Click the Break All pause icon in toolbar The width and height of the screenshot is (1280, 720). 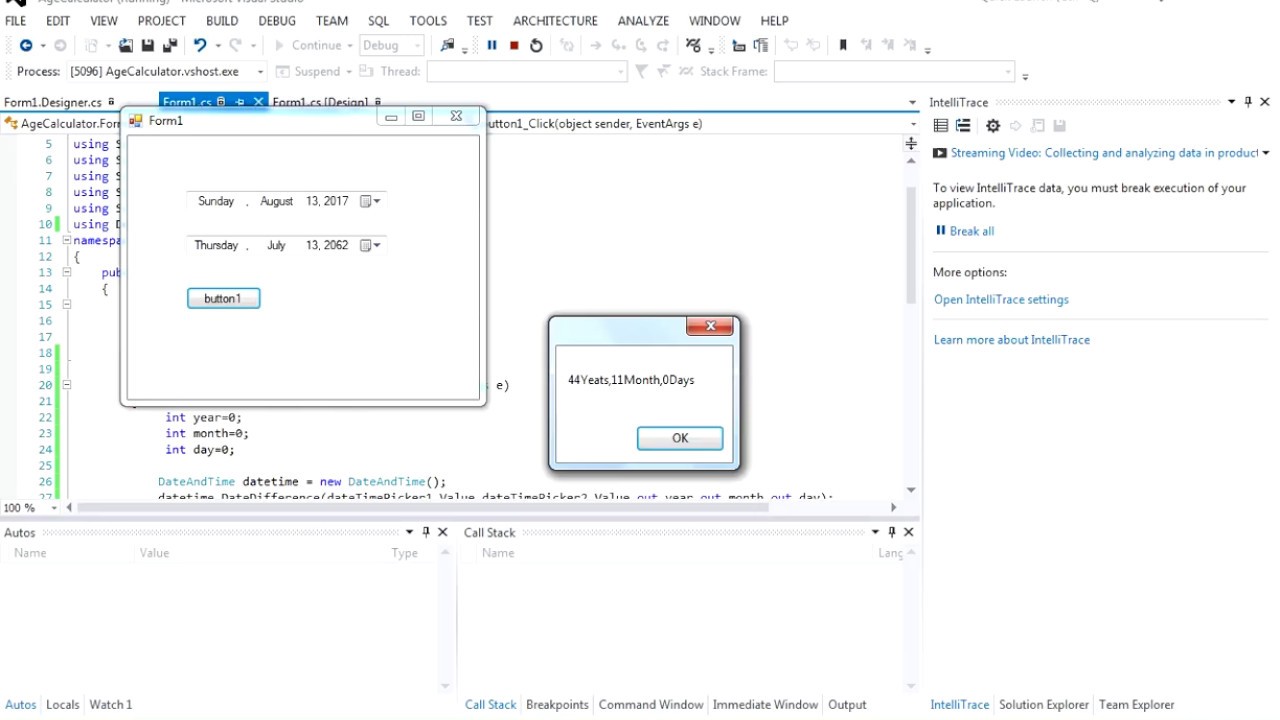(x=492, y=45)
